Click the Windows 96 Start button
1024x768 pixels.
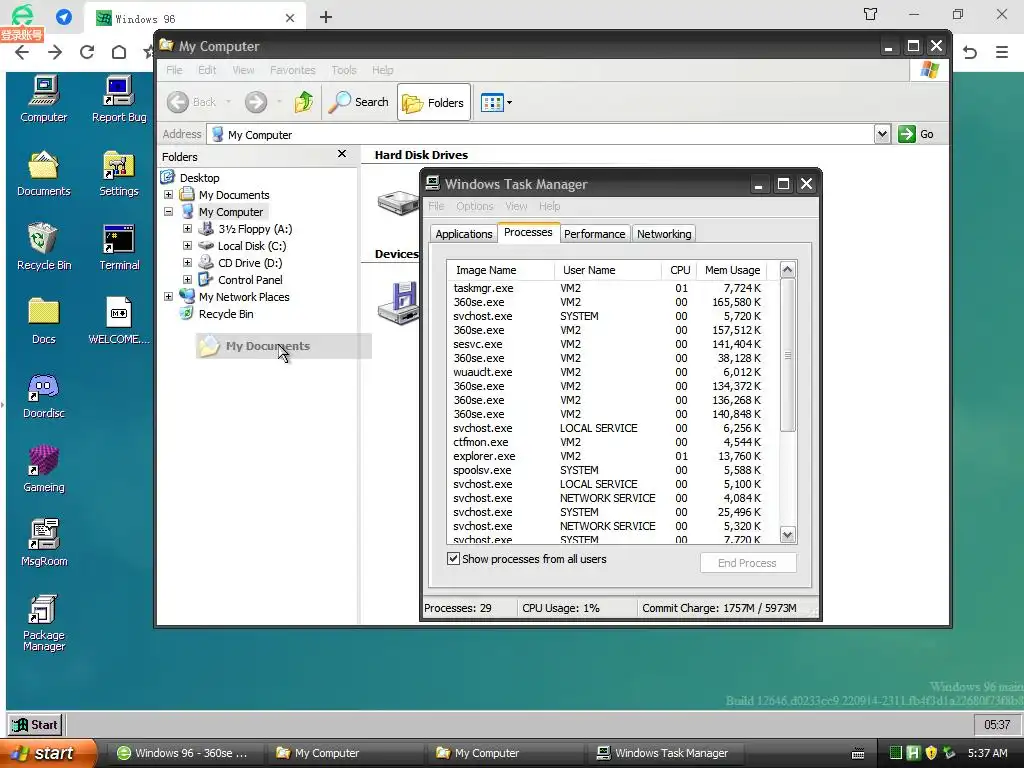click(x=37, y=724)
